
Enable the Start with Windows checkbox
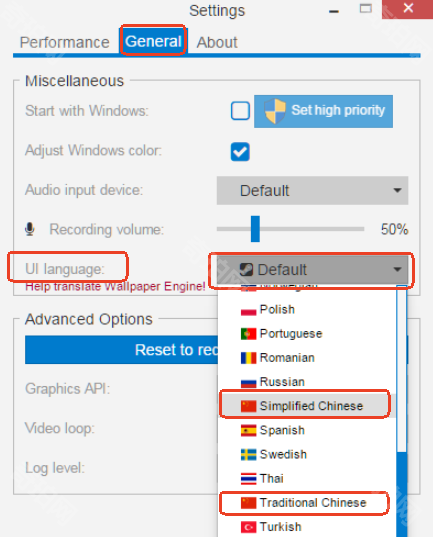tap(240, 111)
